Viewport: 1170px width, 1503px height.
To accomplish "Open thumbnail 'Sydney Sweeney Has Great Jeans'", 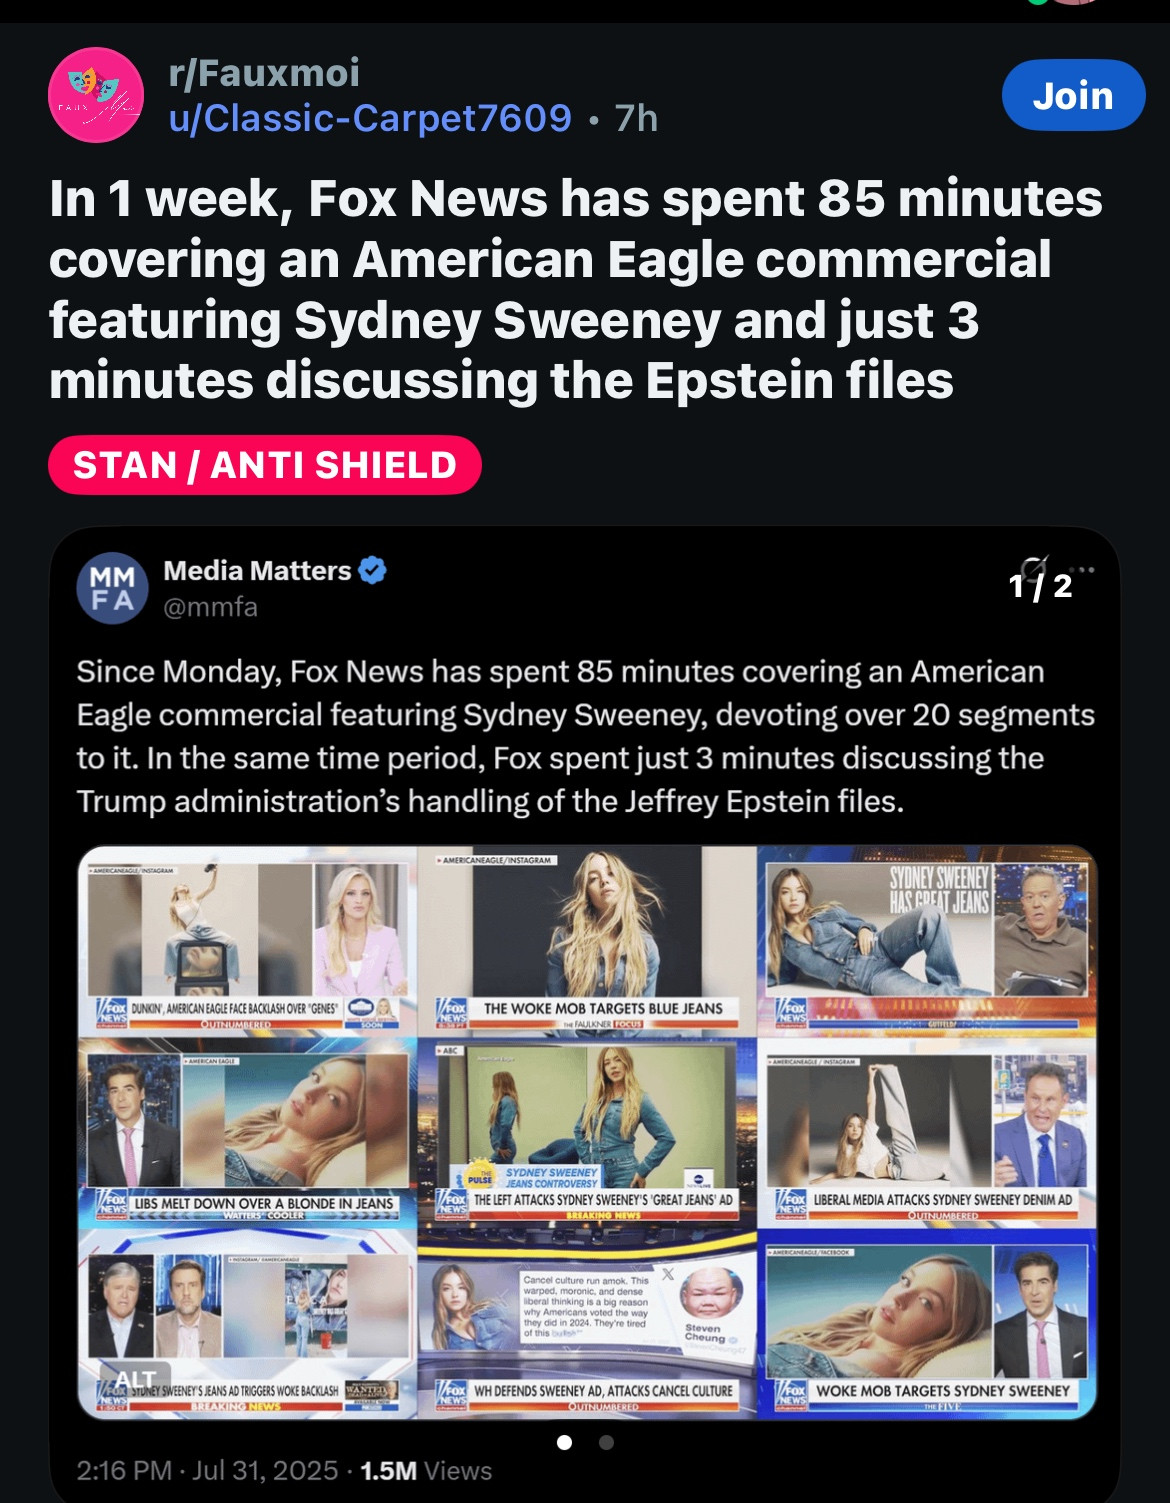I will pyautogui.click(x=927, y=939).
